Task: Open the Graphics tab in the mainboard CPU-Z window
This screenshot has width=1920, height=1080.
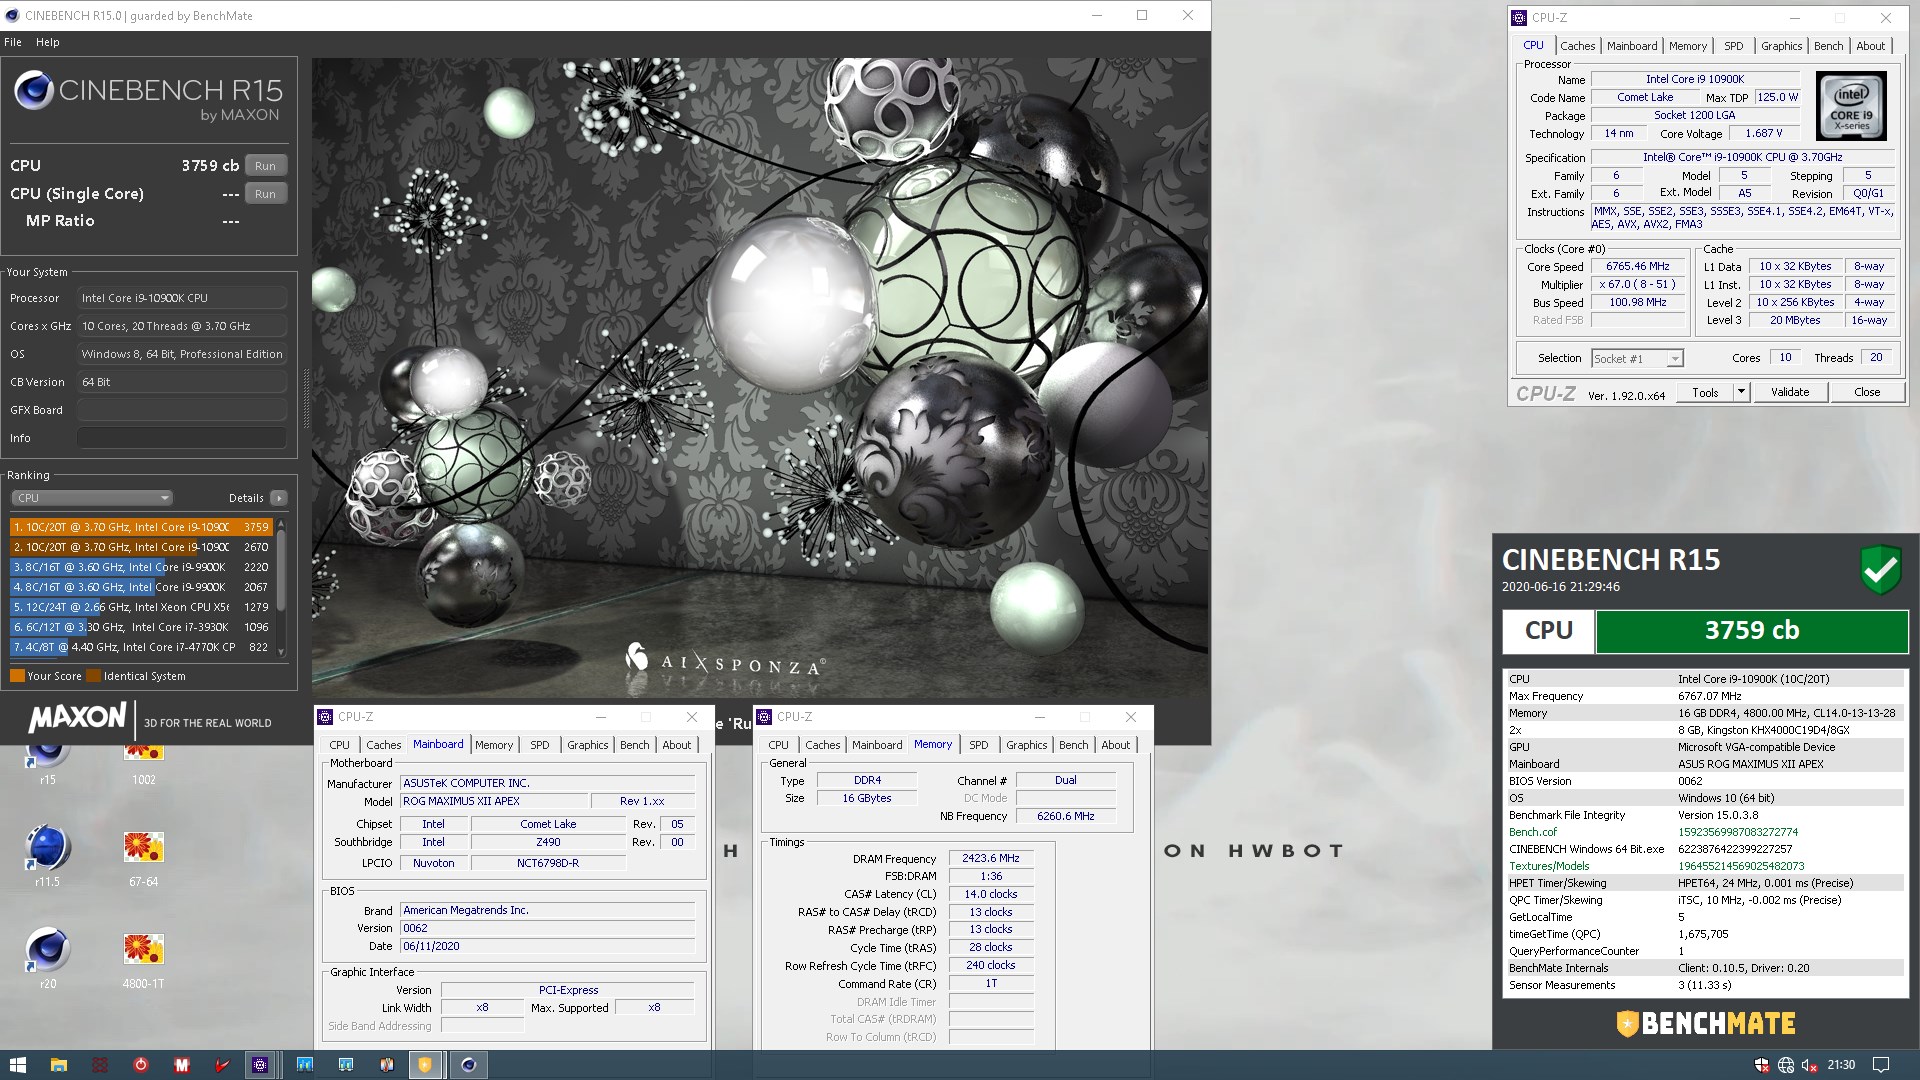Action: click(587, 745)
